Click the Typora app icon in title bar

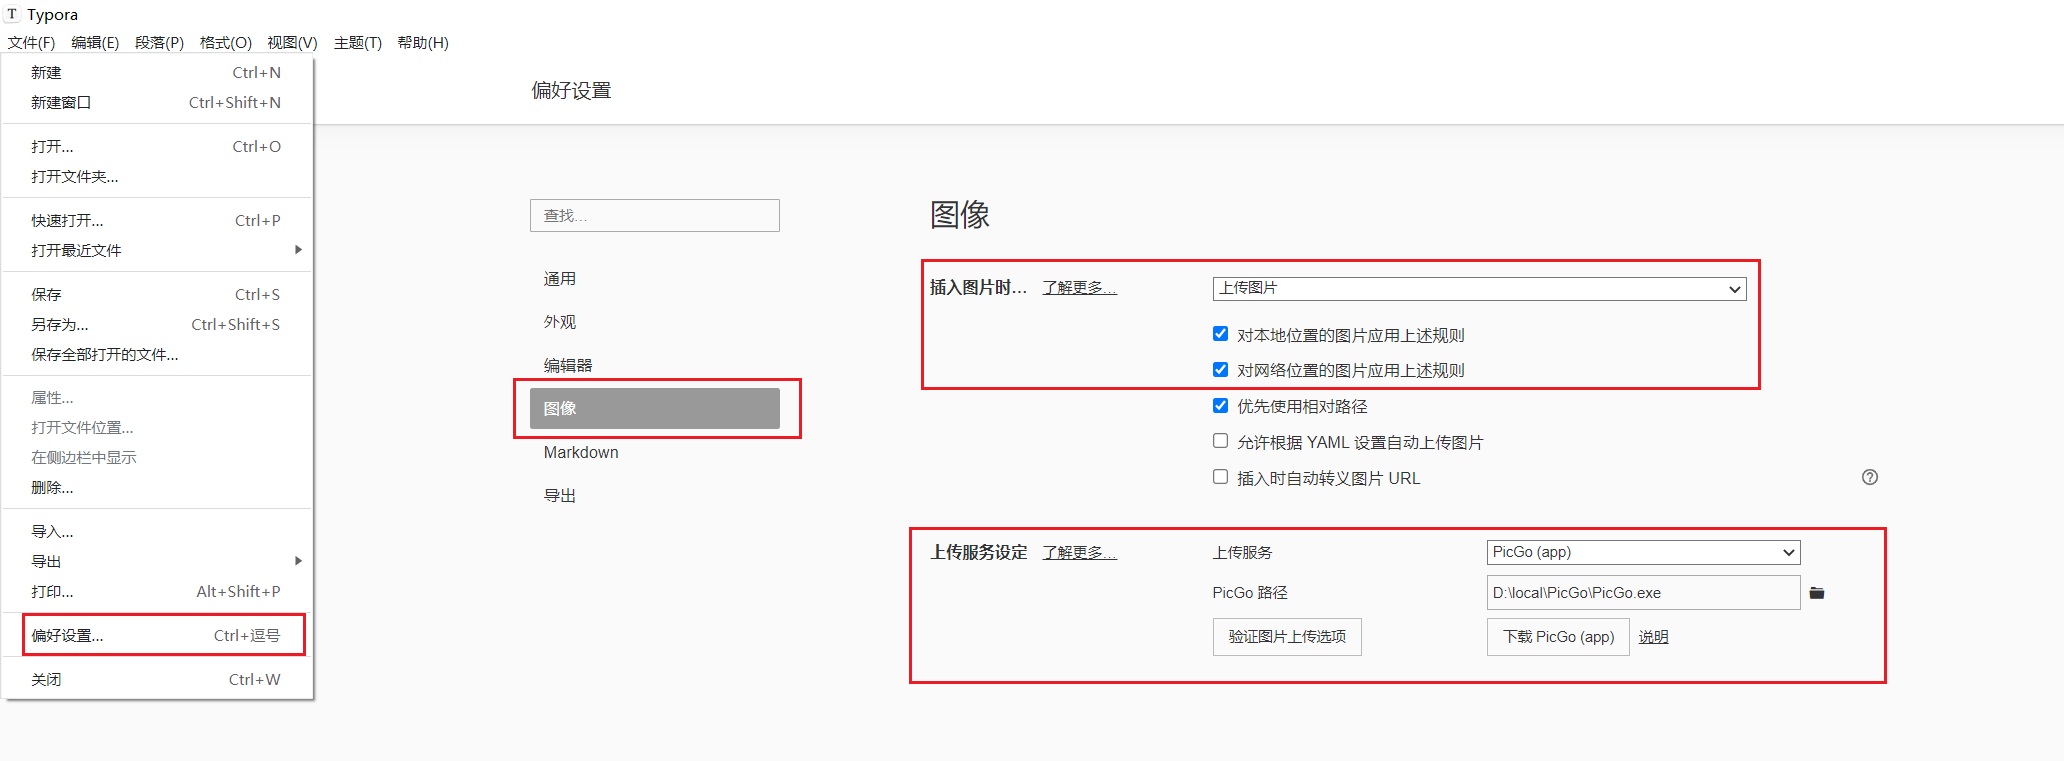pyautogui.click(x=12, y=14)
